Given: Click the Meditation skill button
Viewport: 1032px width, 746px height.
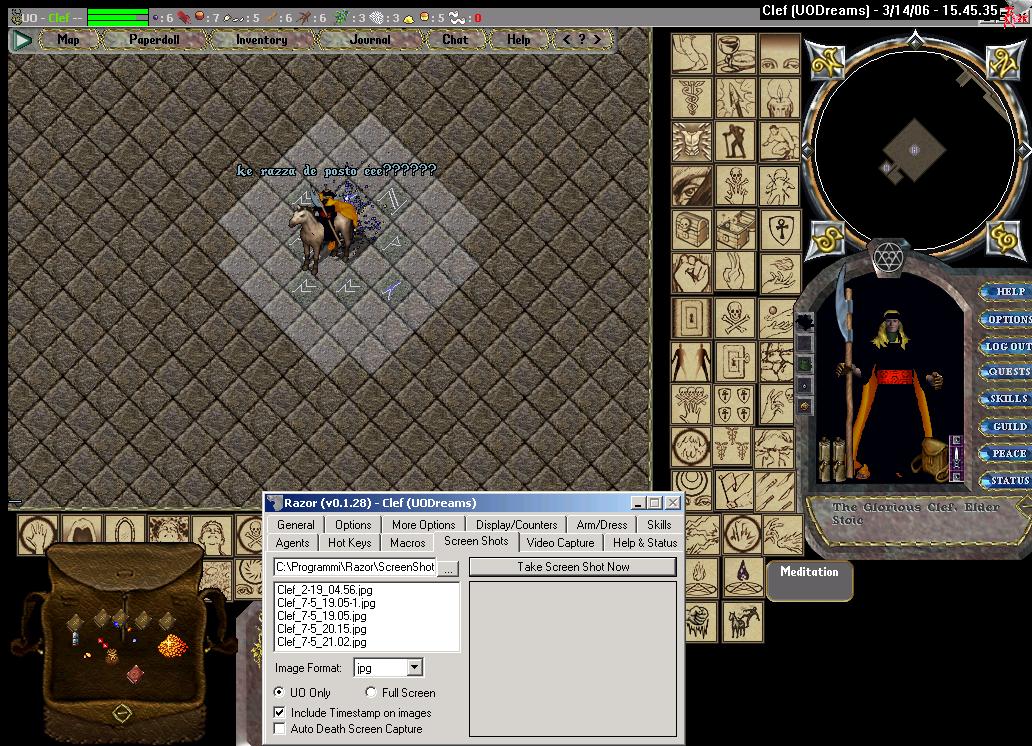Looking at the screenshot, I should [810, 579].
